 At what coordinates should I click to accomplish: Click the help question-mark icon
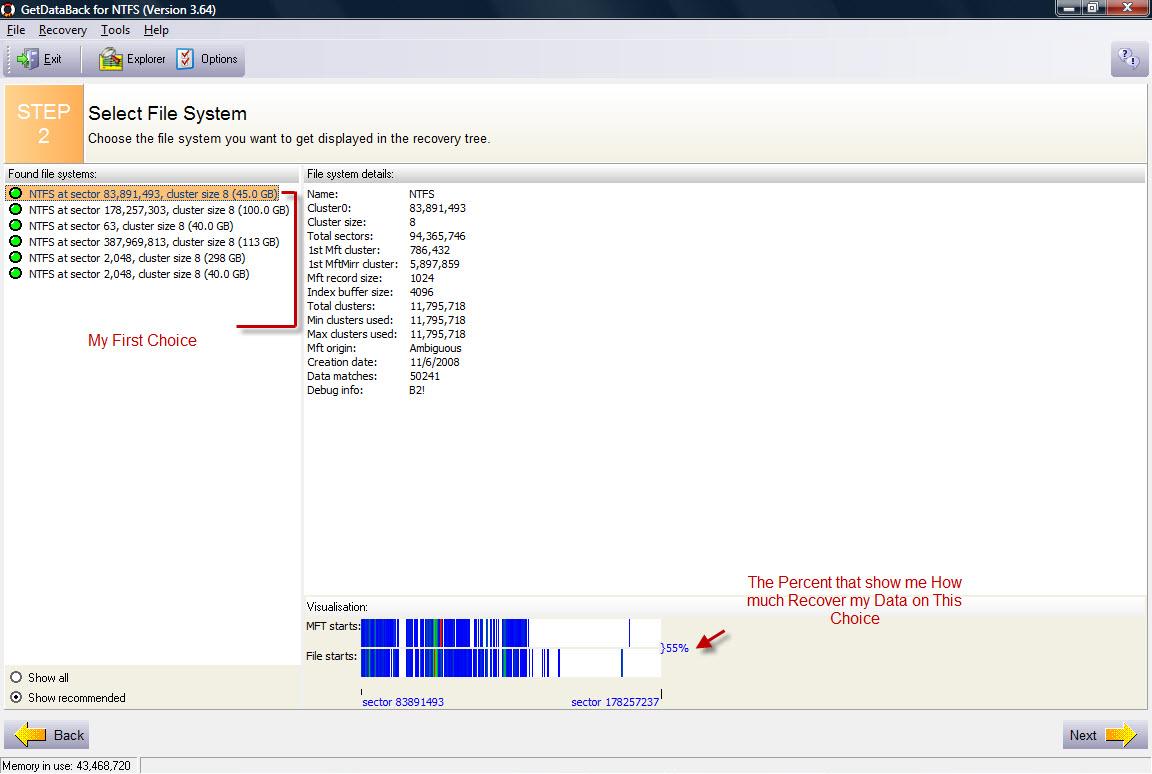tap(1129, 59)
